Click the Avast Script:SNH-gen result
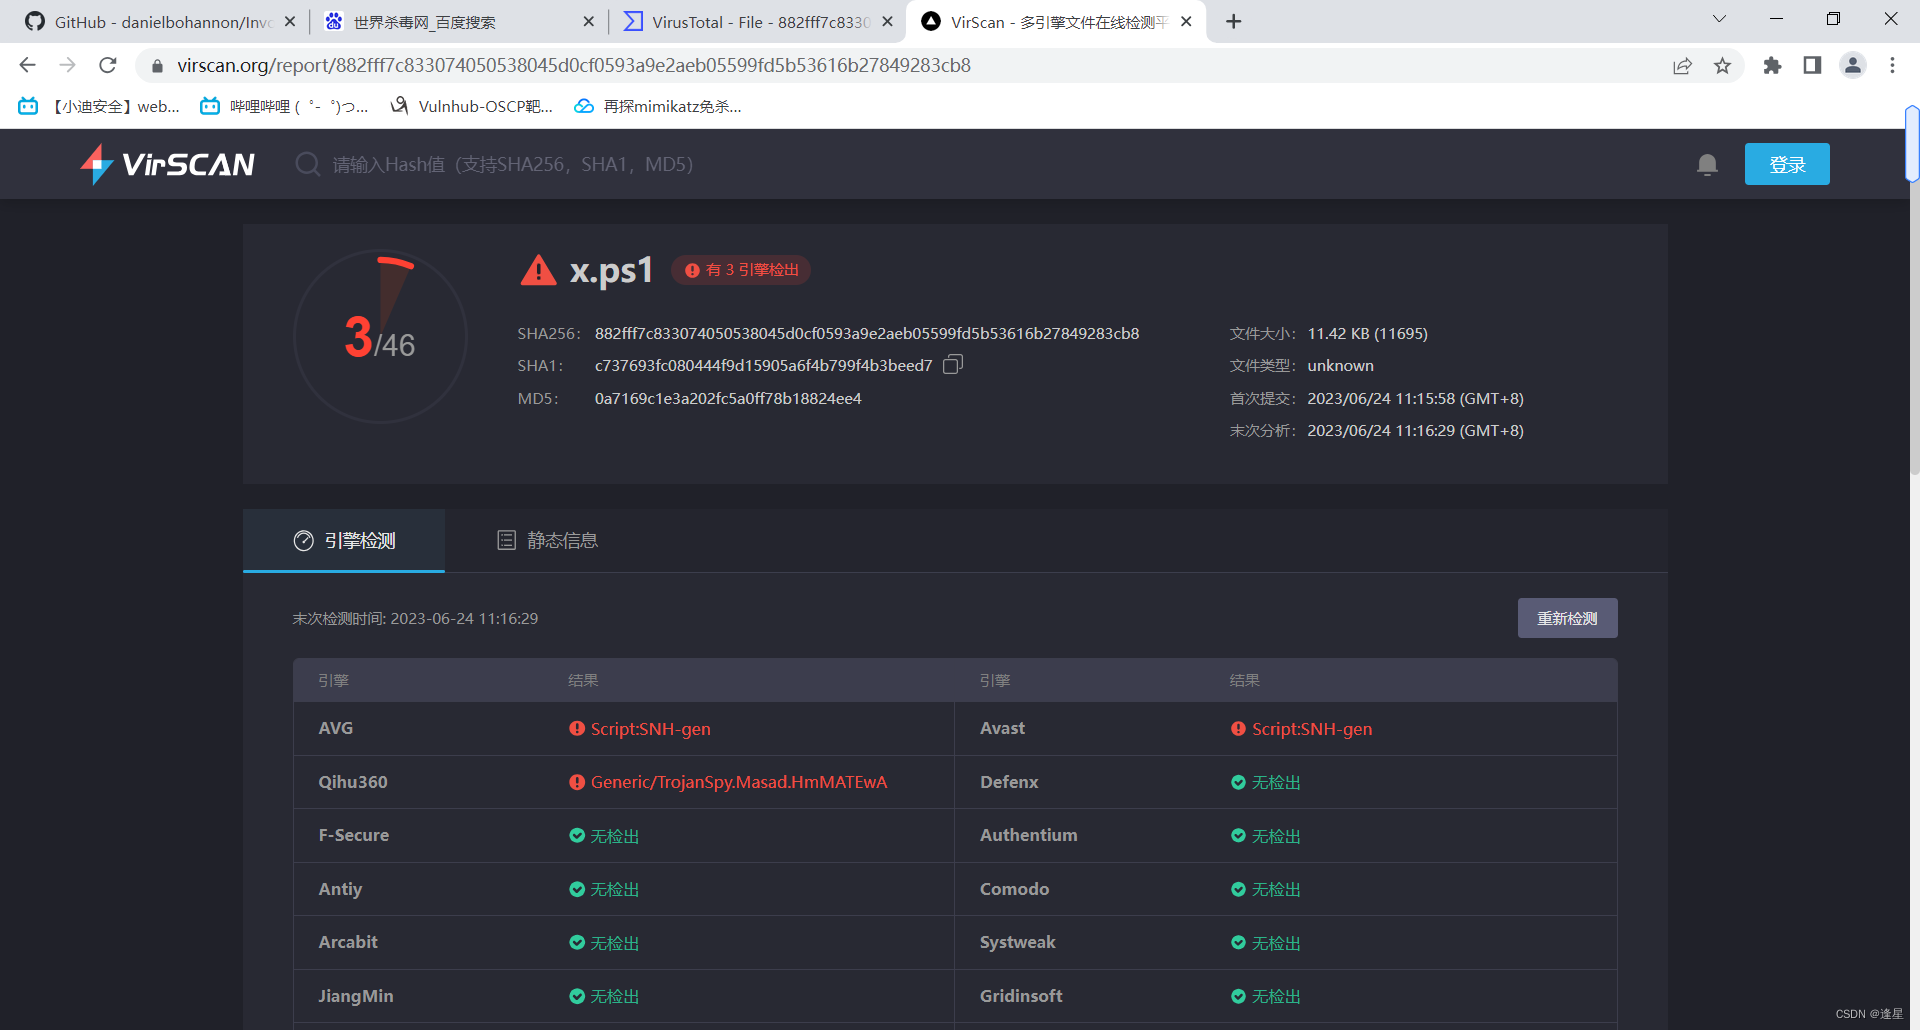The height and width of the screenshot is (1030, 1920). (1301, 729)
